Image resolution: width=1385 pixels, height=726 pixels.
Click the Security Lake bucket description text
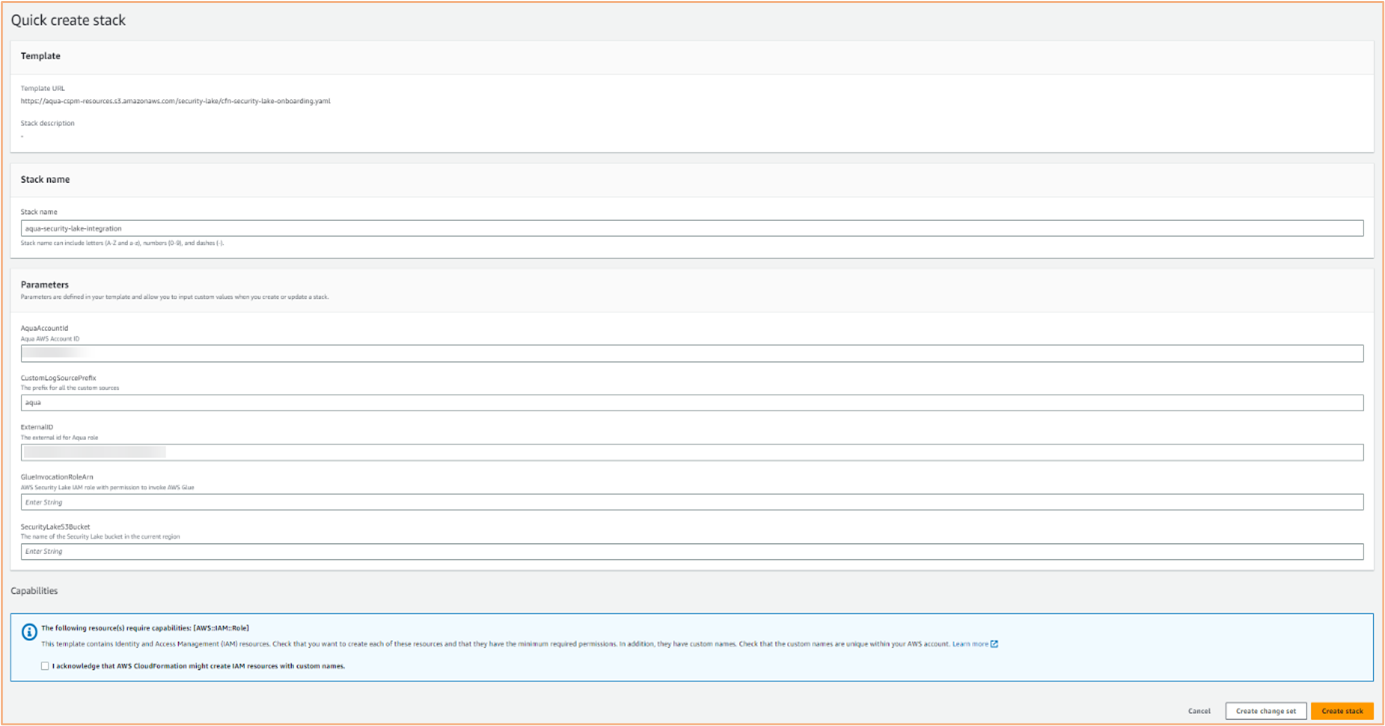[x=101, y=537]
